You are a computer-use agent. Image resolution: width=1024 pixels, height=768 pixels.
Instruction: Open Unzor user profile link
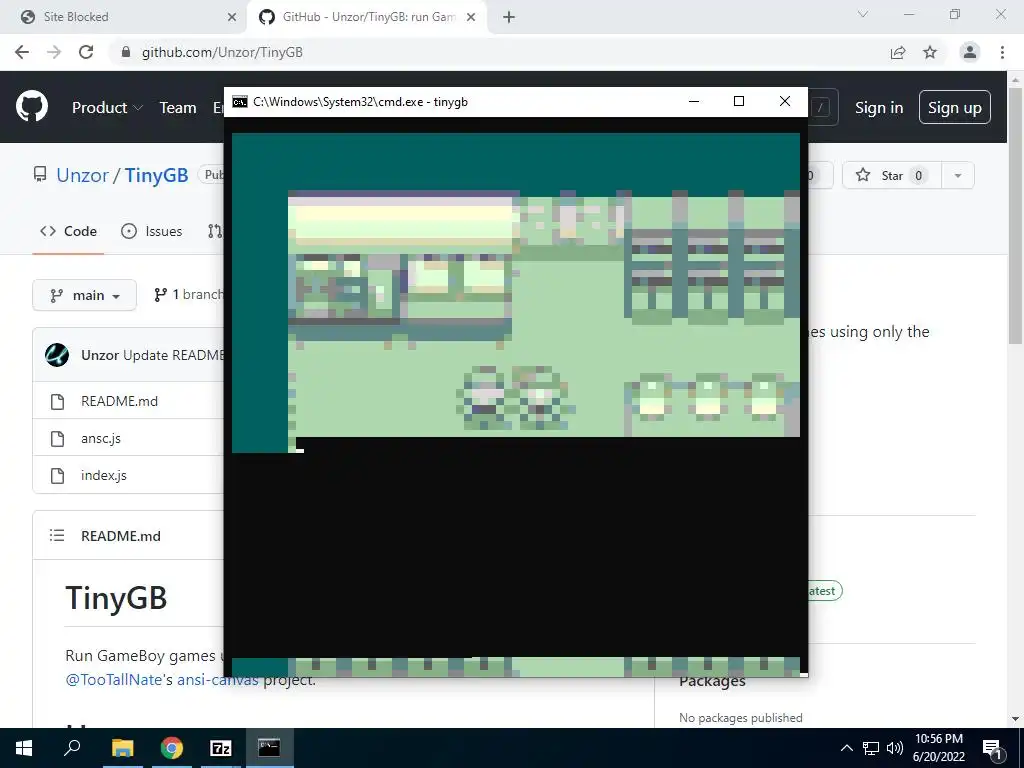tap(82, 175)
